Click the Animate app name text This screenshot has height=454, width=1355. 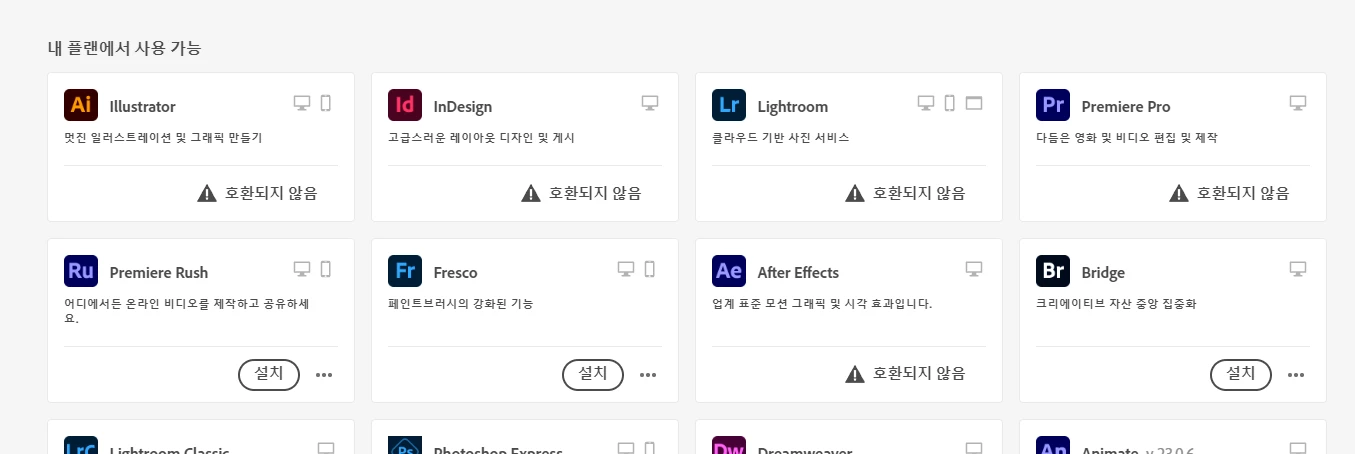pos(1109,451)
